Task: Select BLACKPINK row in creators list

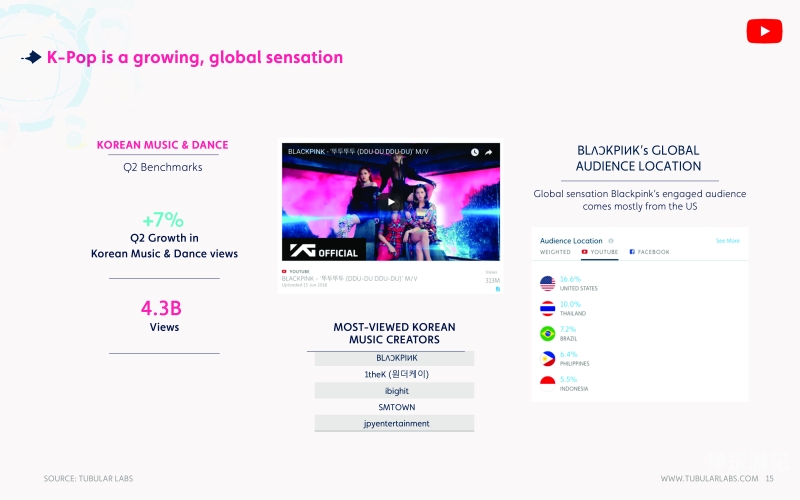Action: 394,358
